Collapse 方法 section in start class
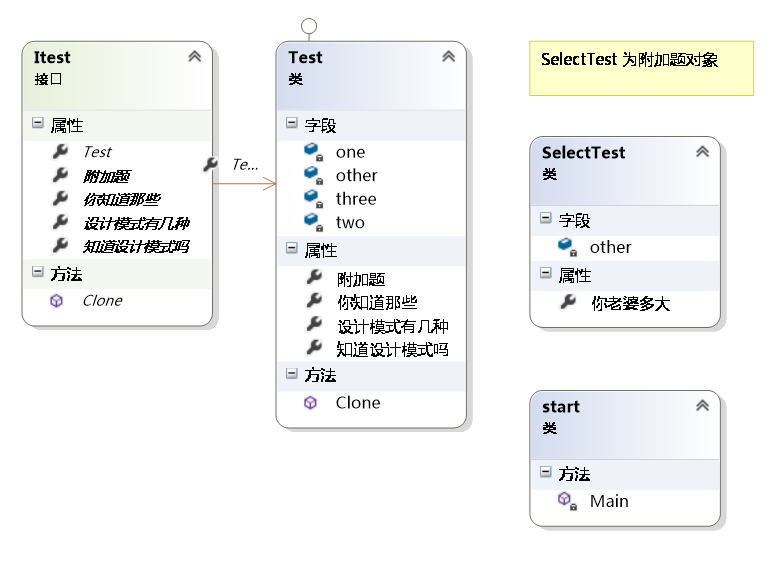The width and height of the screenshot is (784, 574). (x=546, y=472)
